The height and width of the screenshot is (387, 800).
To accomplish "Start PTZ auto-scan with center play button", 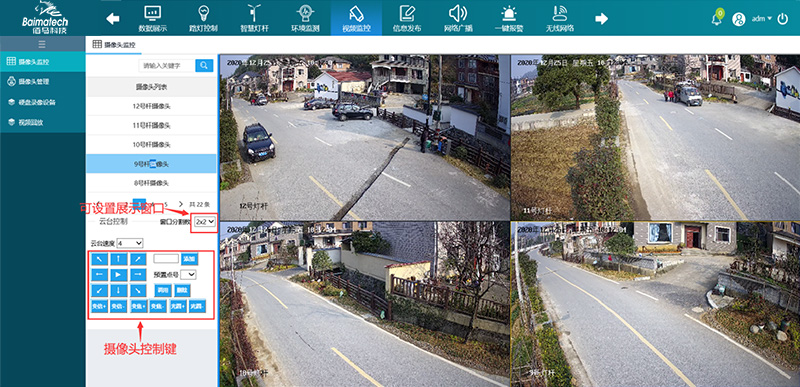I will (119, 275).
